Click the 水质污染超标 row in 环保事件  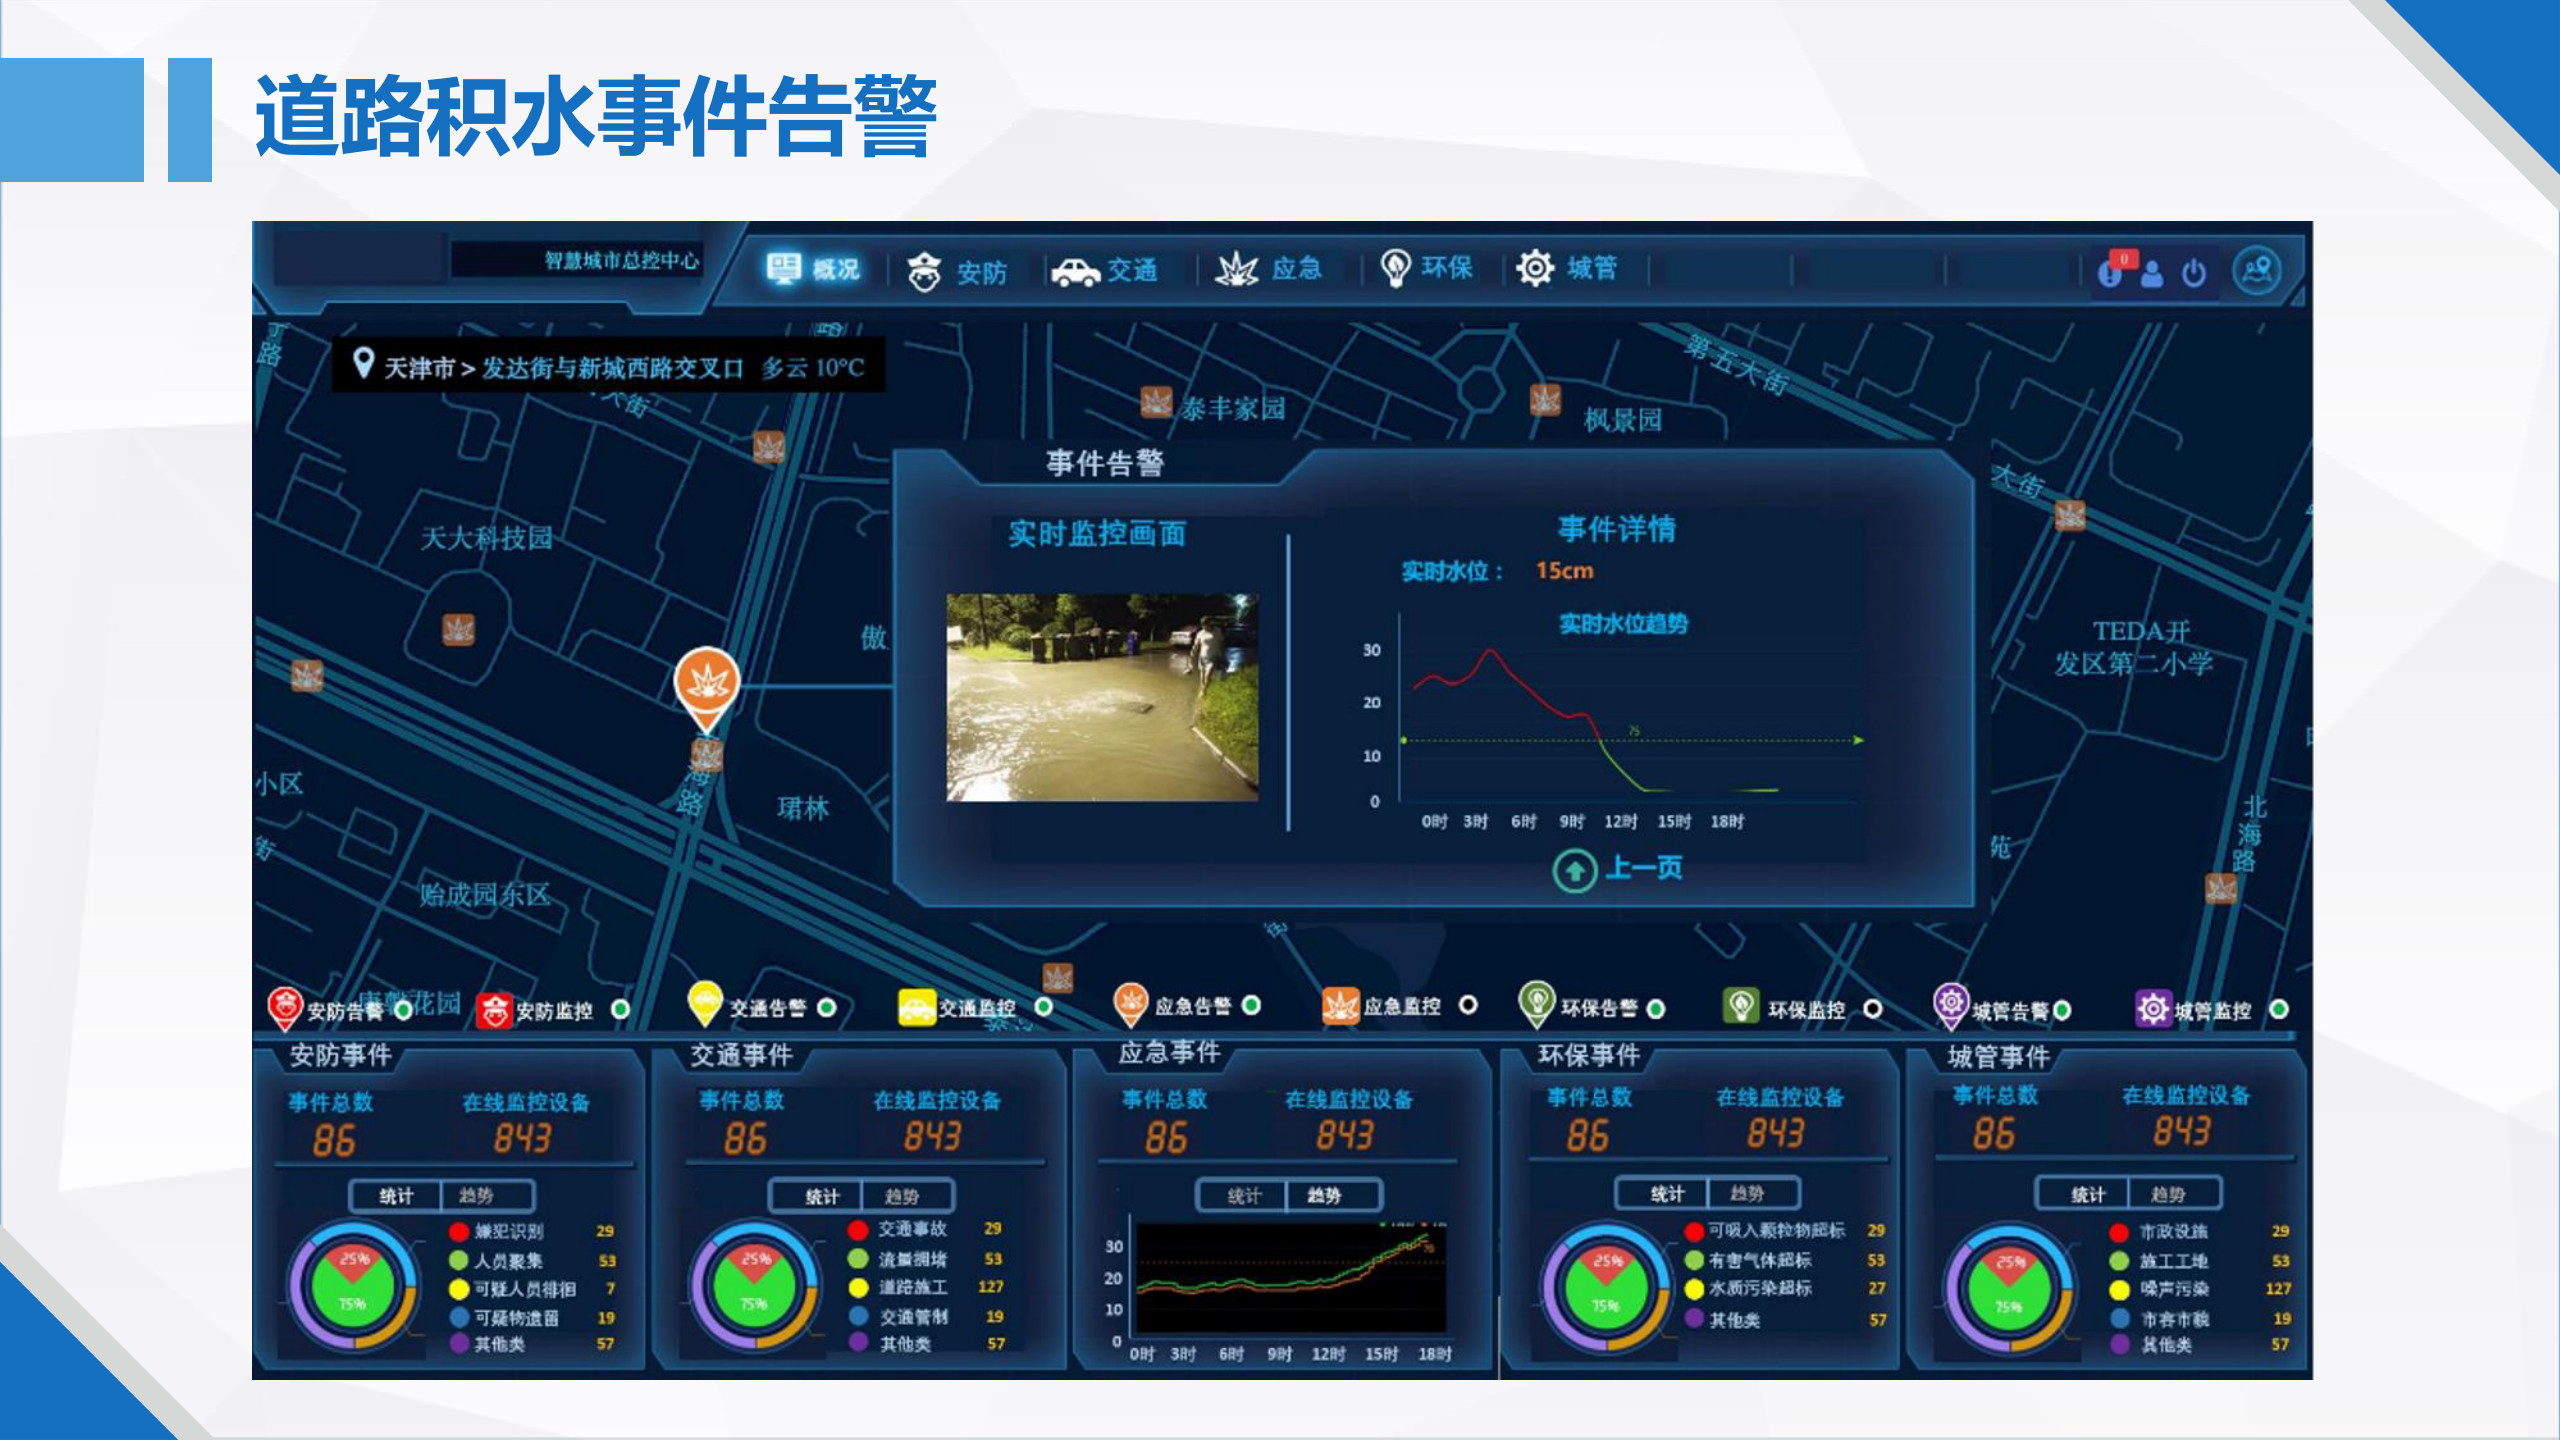click(1787, 1288)
